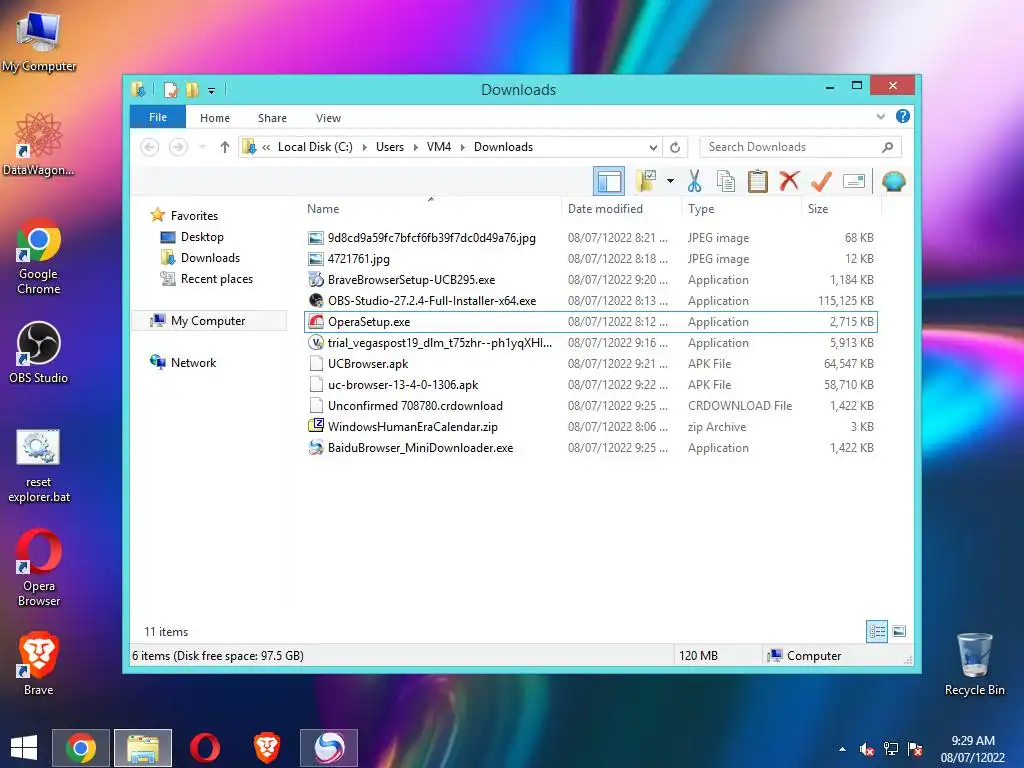Click Local Disk (C:) in breadcrumb path
Viewport: 1024px width, 768px height.
pyautogui.click(x=315, y=147)
